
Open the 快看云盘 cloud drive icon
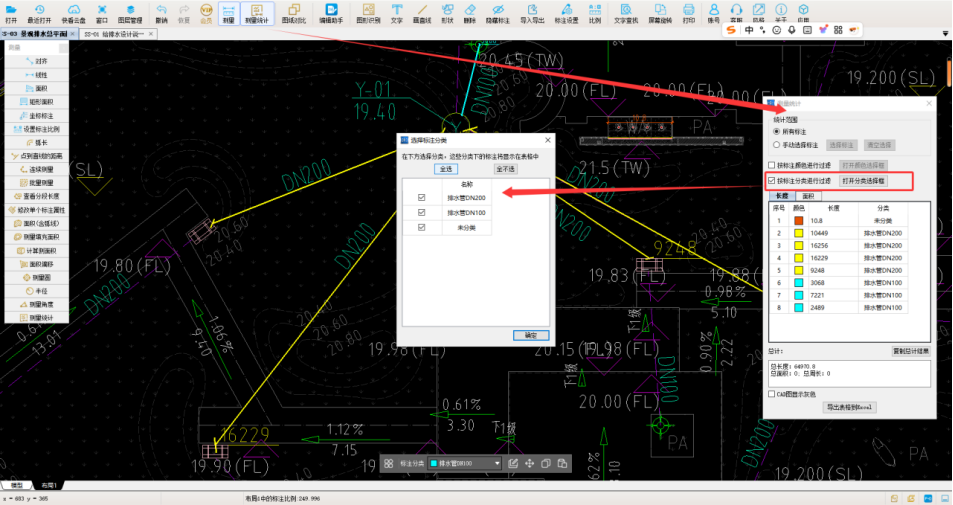point(73,12)
